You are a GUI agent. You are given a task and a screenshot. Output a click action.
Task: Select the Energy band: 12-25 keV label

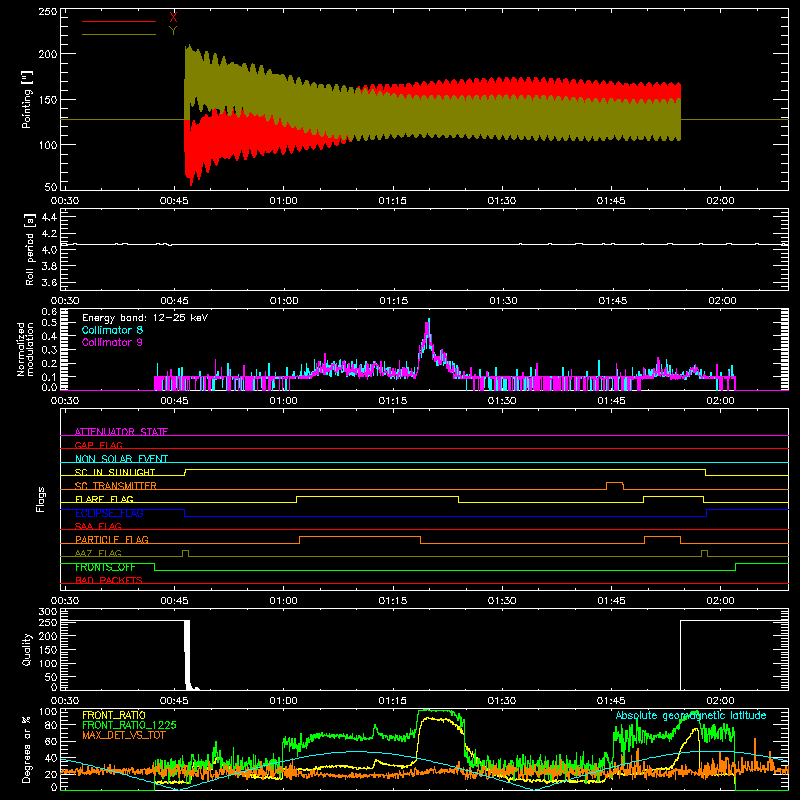145,318
